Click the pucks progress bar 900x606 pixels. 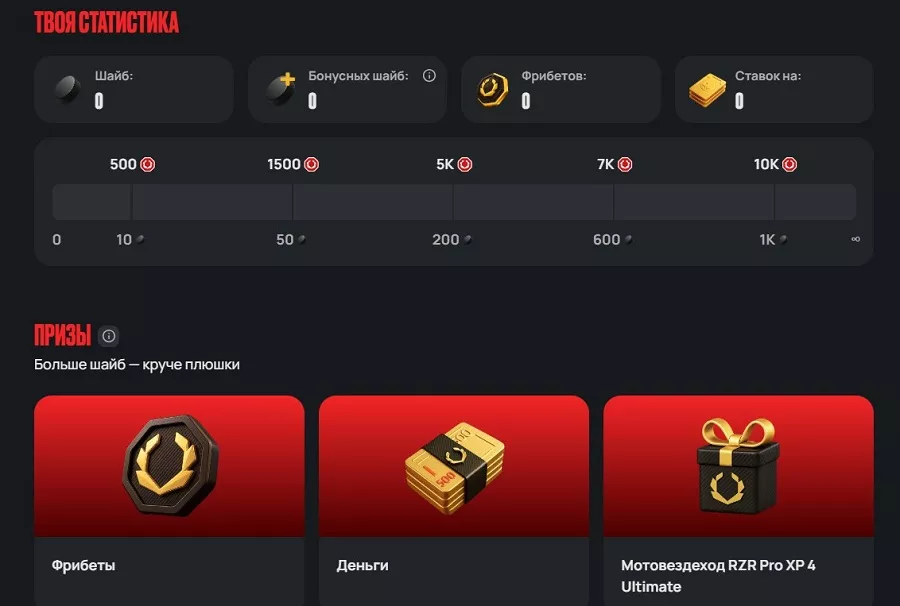coord(454,202)
